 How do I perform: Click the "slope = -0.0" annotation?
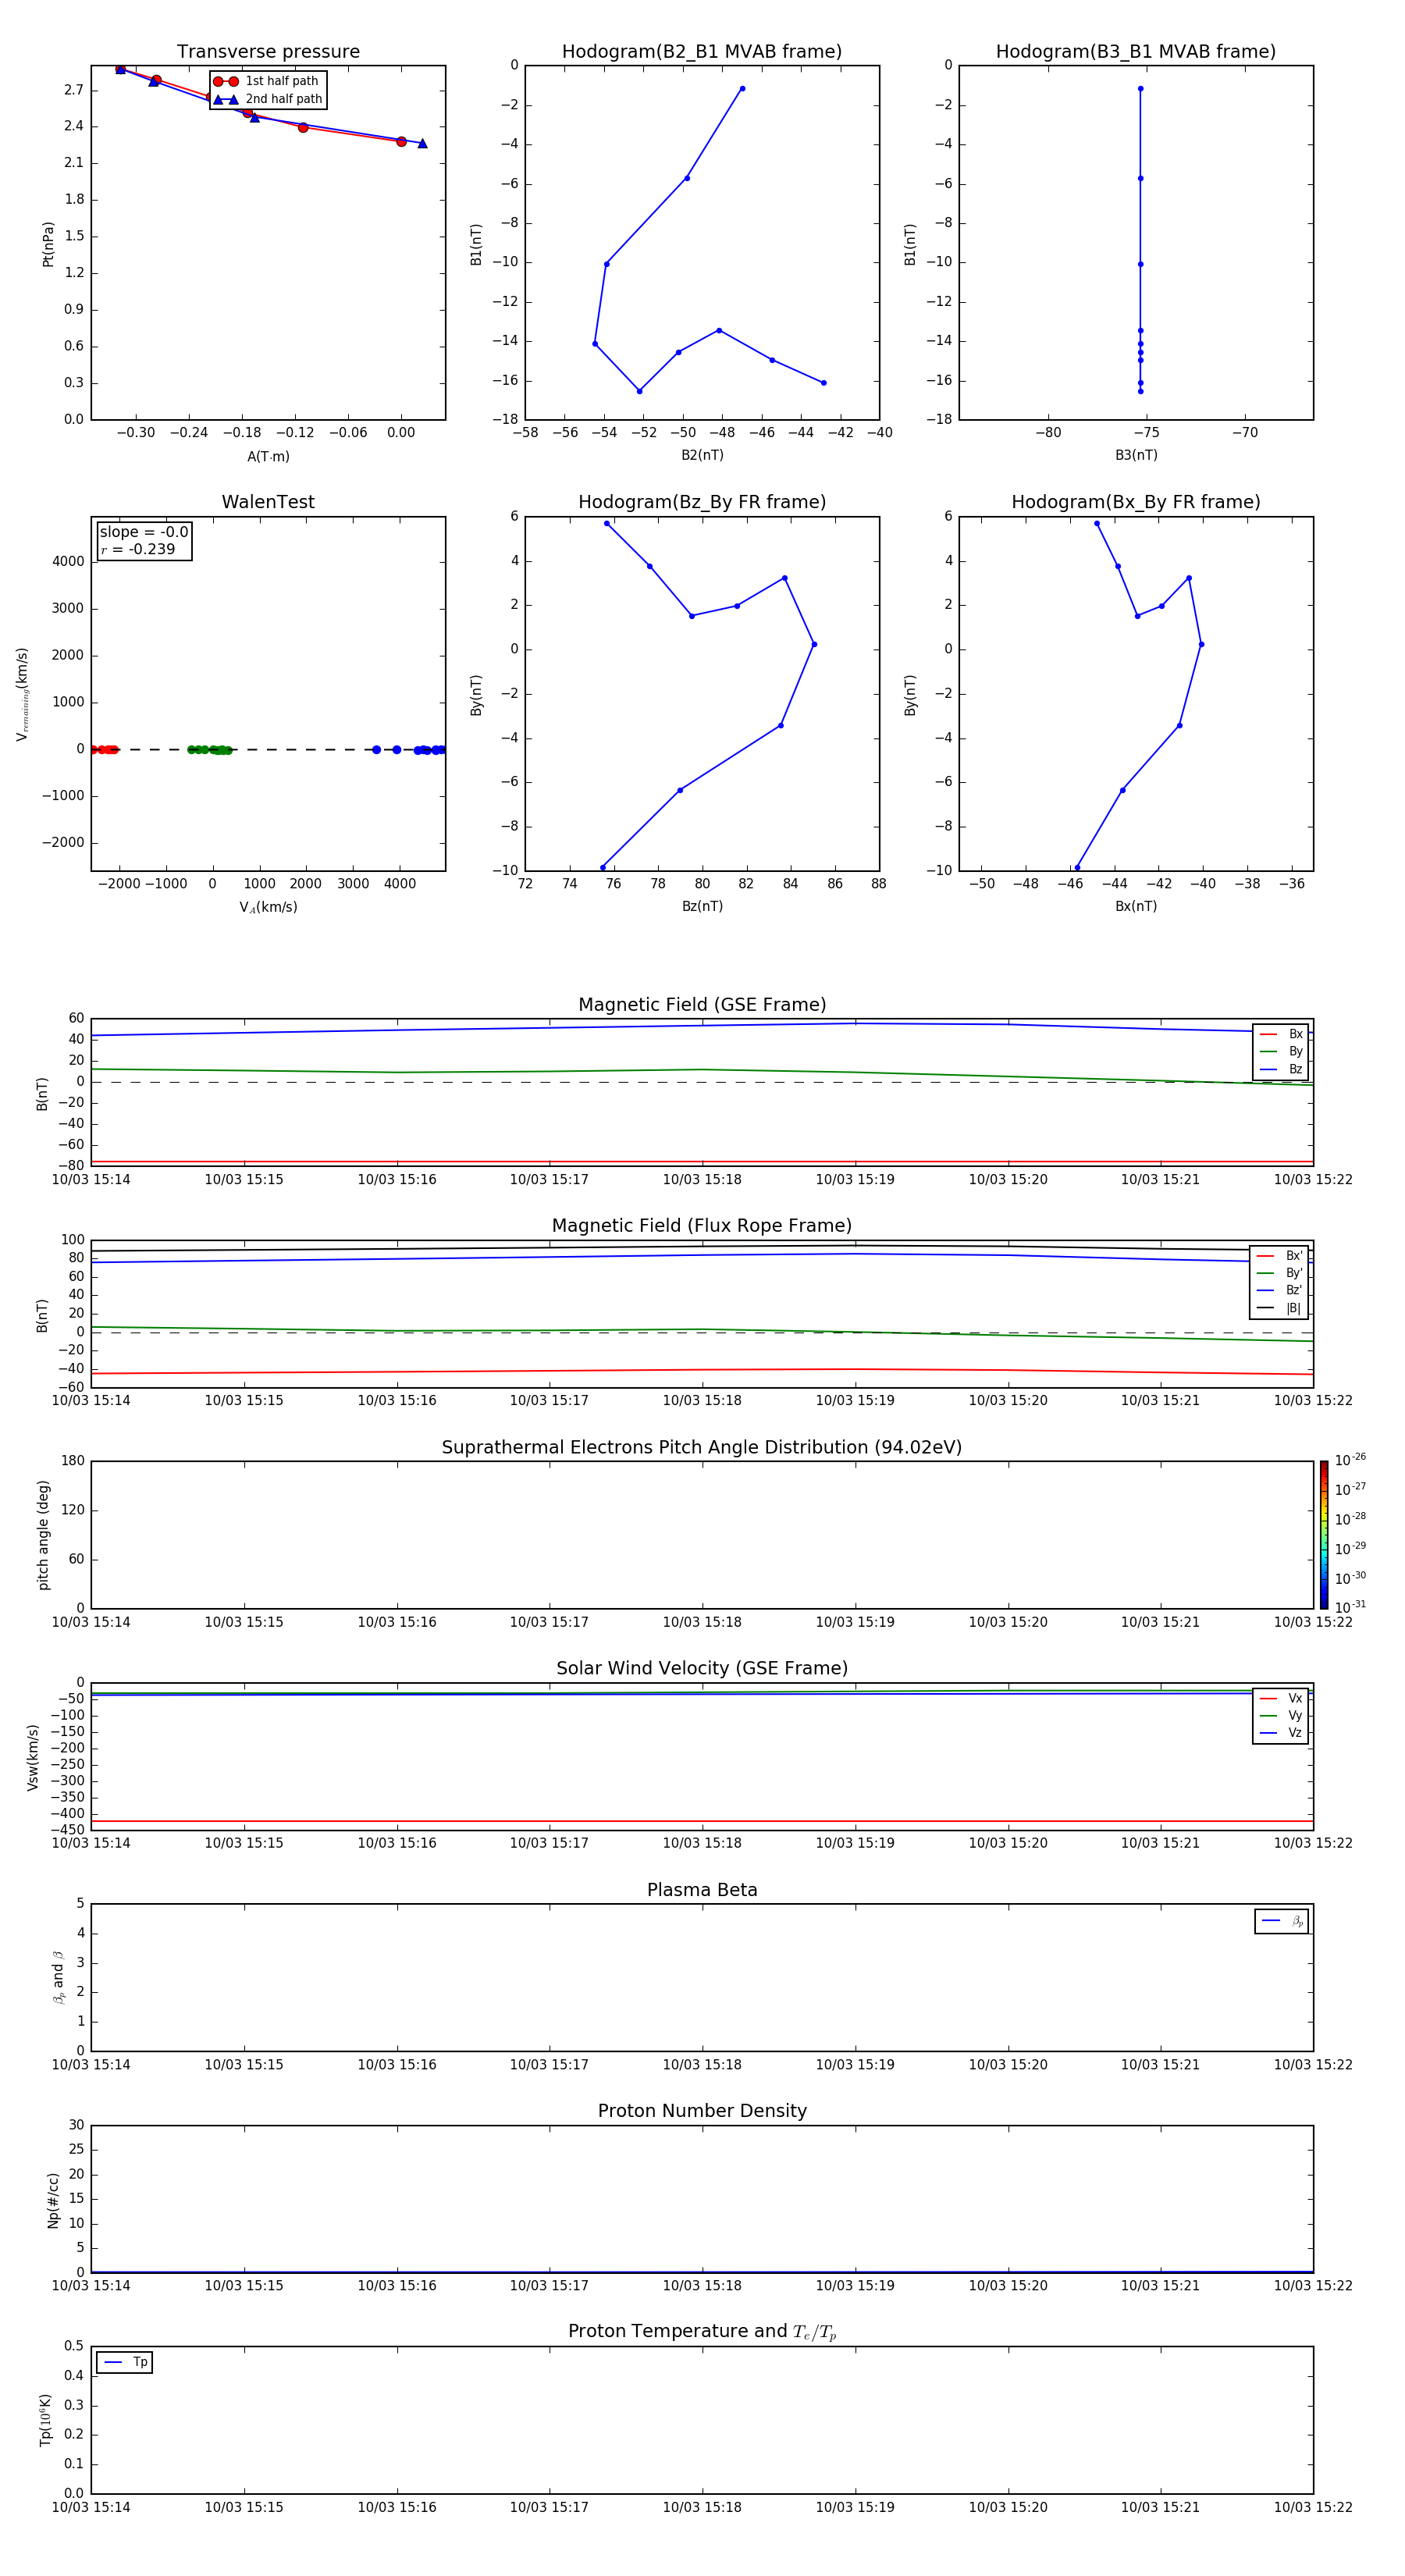[x=144, y=532]
